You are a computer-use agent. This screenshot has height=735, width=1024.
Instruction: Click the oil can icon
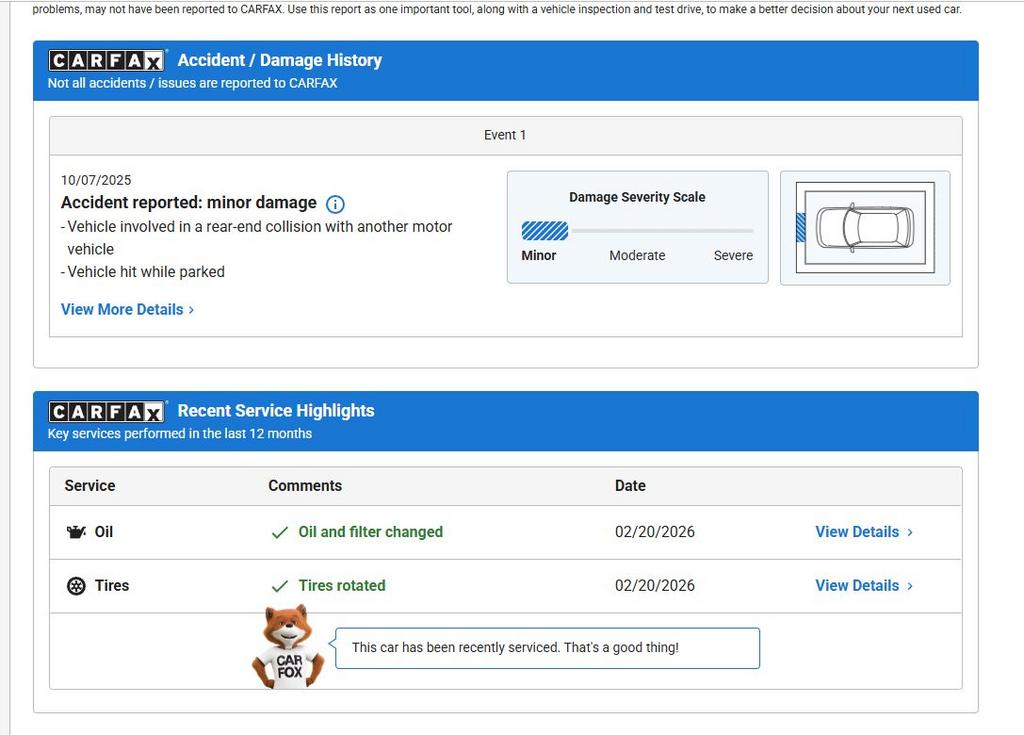[x=76, y=532]
